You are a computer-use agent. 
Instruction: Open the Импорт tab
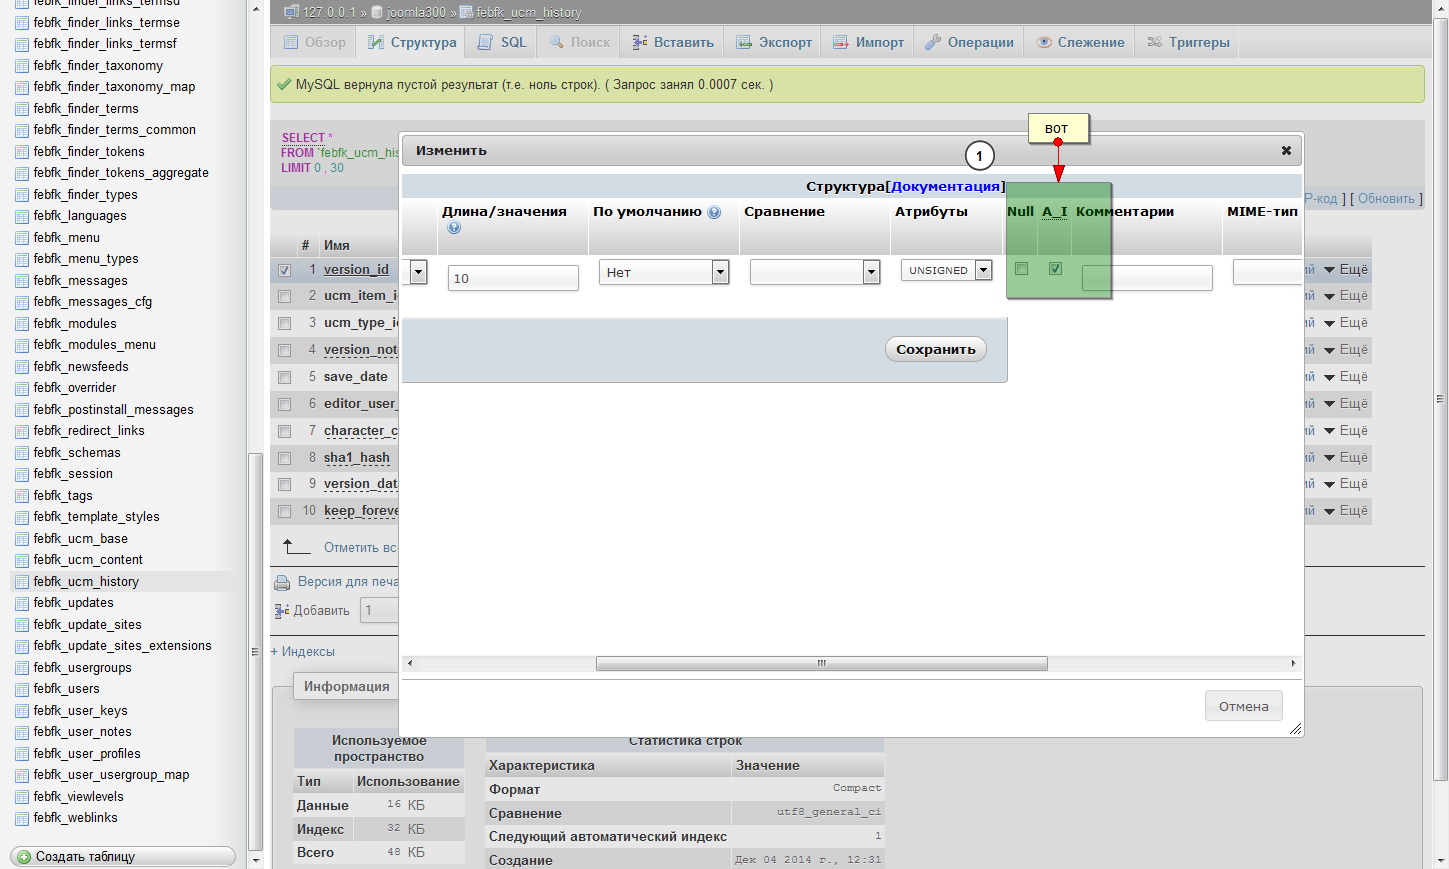(868, 43)
